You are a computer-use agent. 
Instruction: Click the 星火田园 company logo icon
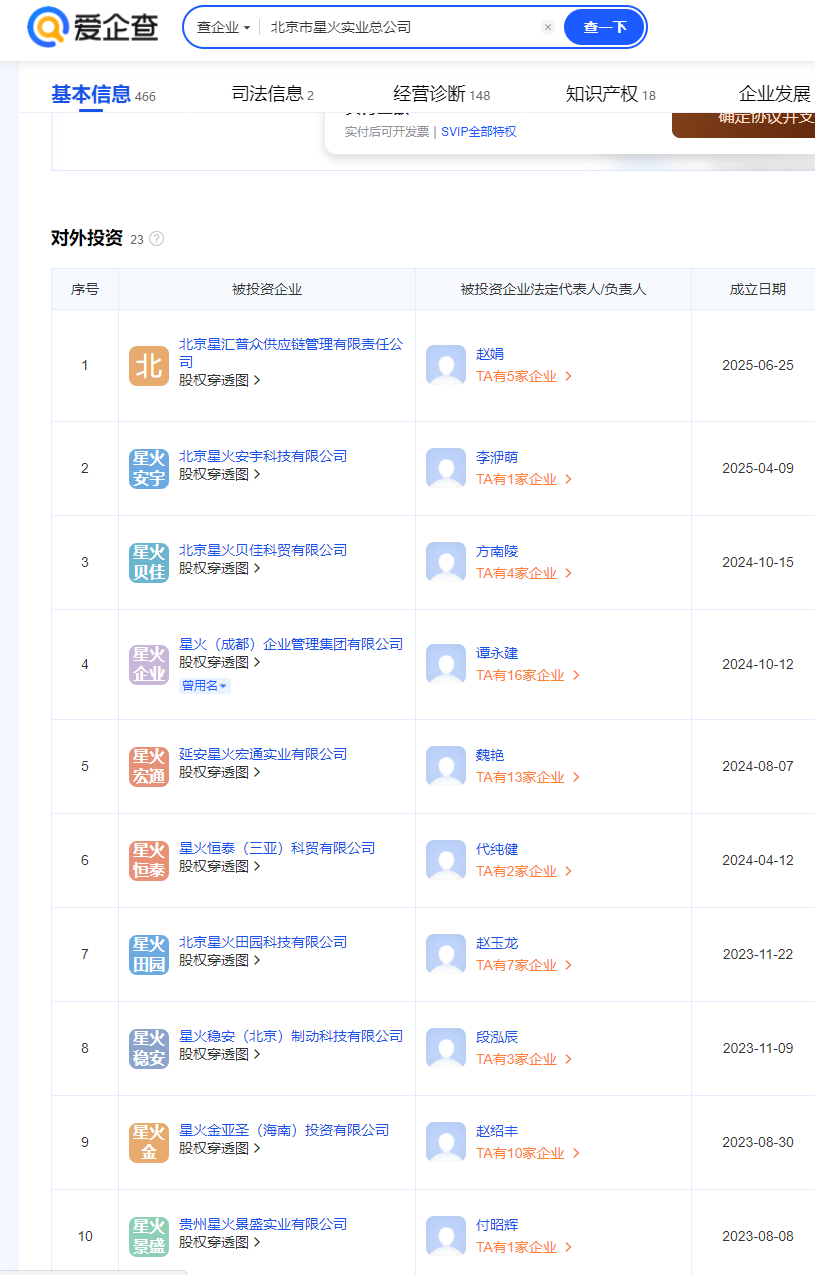[148, 954]
